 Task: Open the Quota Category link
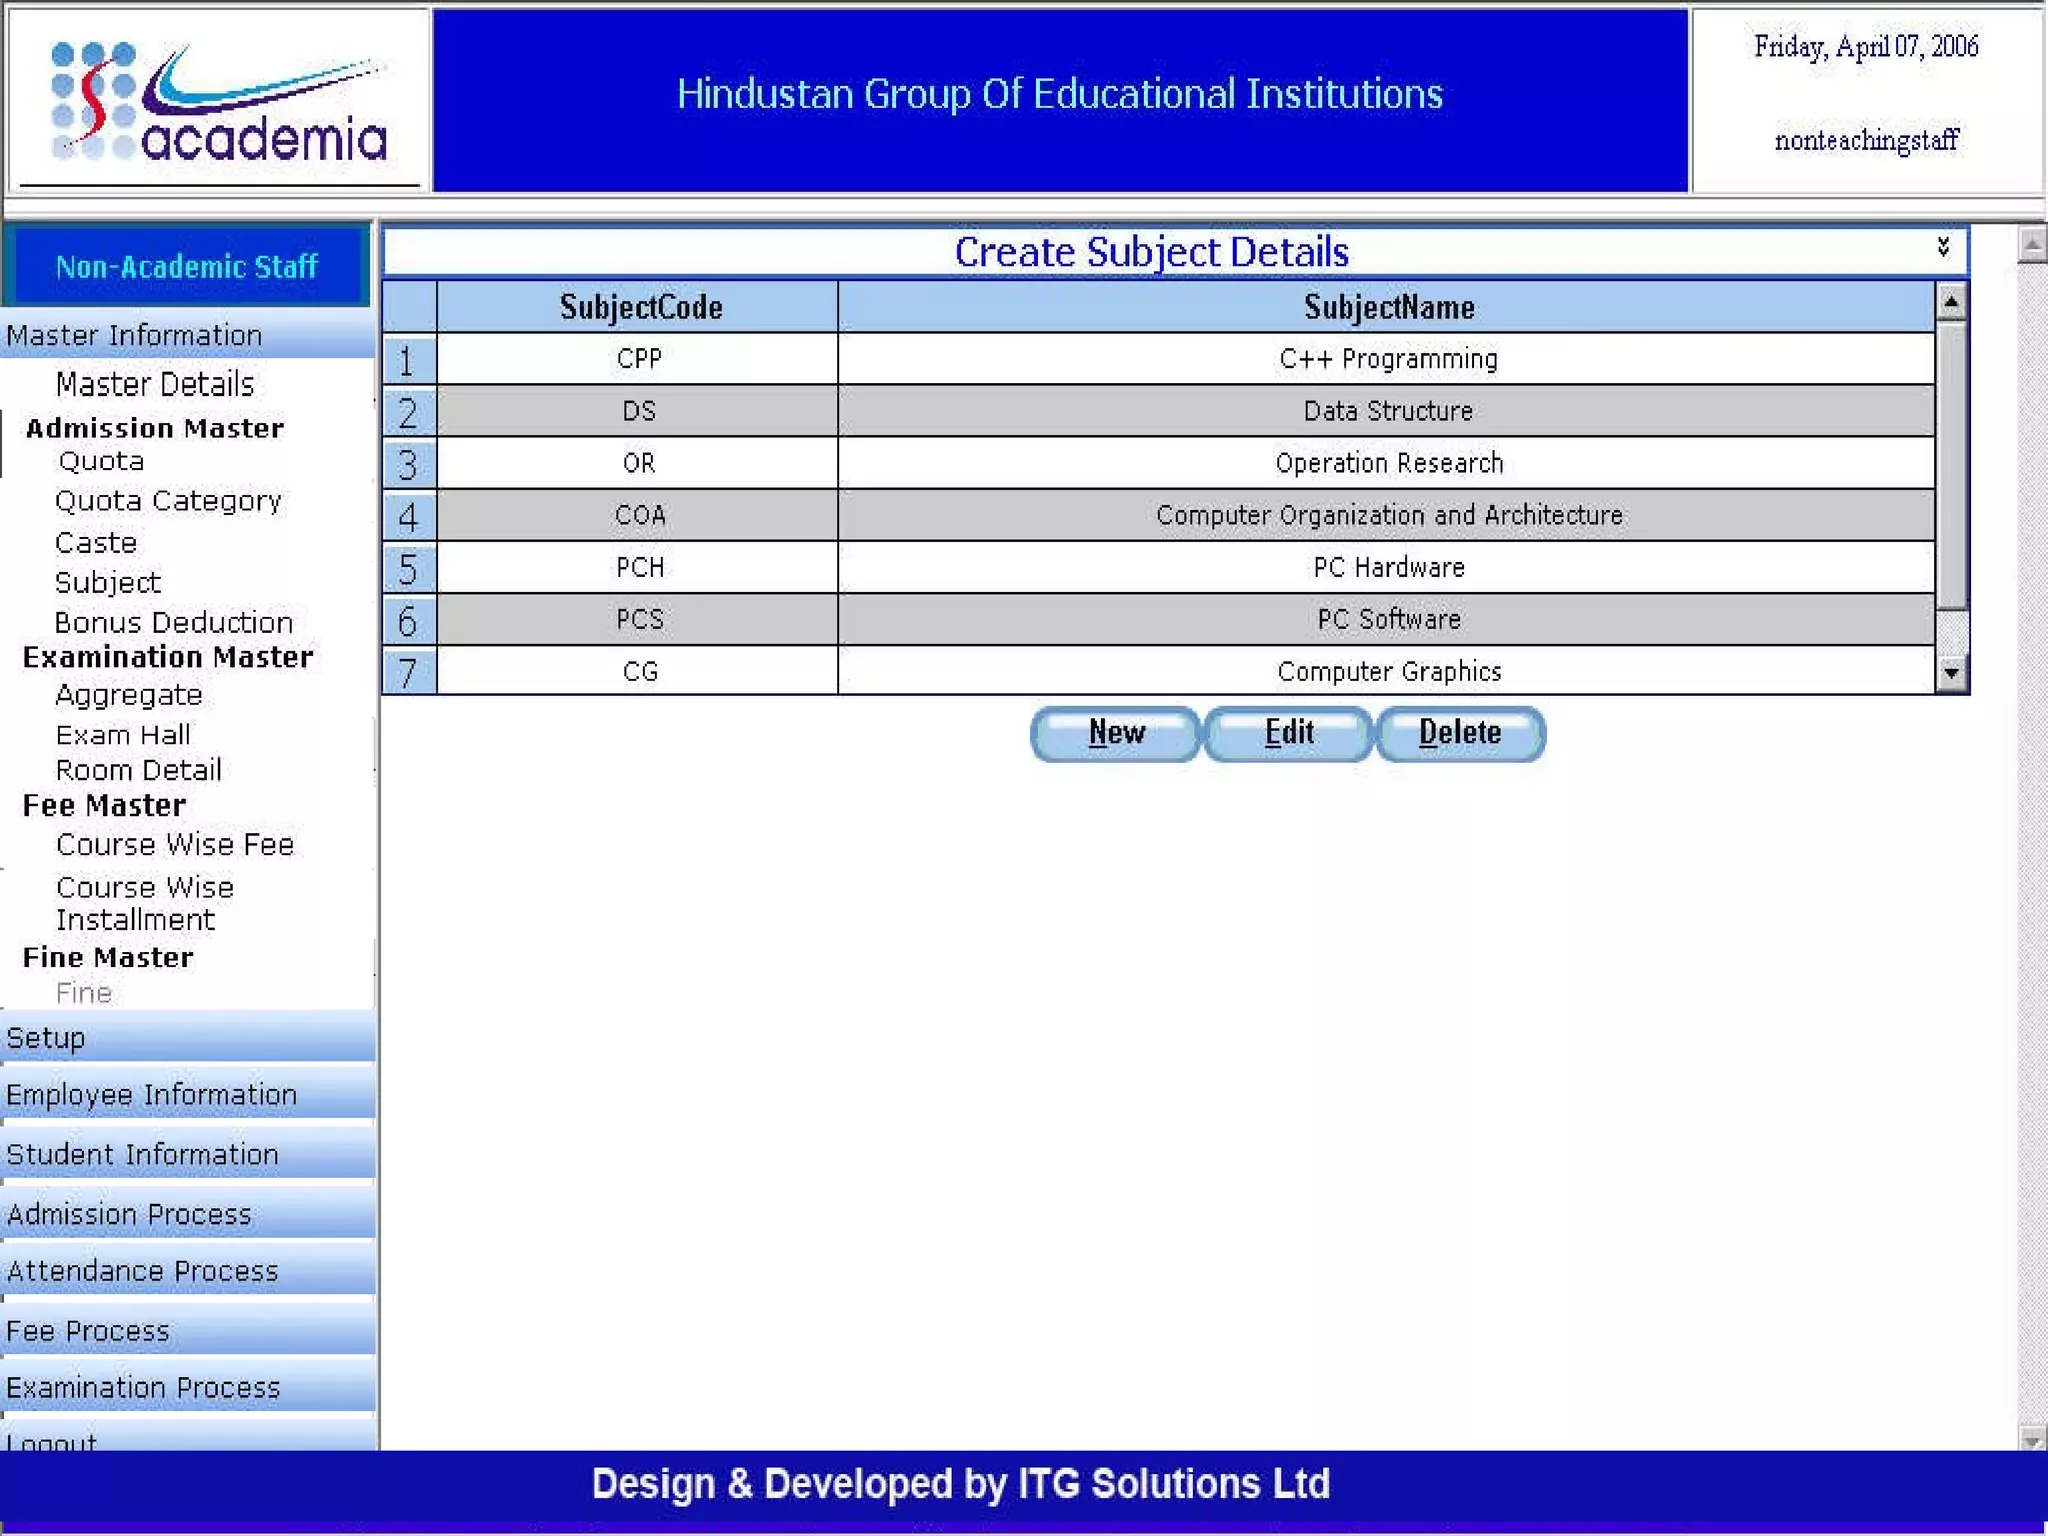(168, 501)
